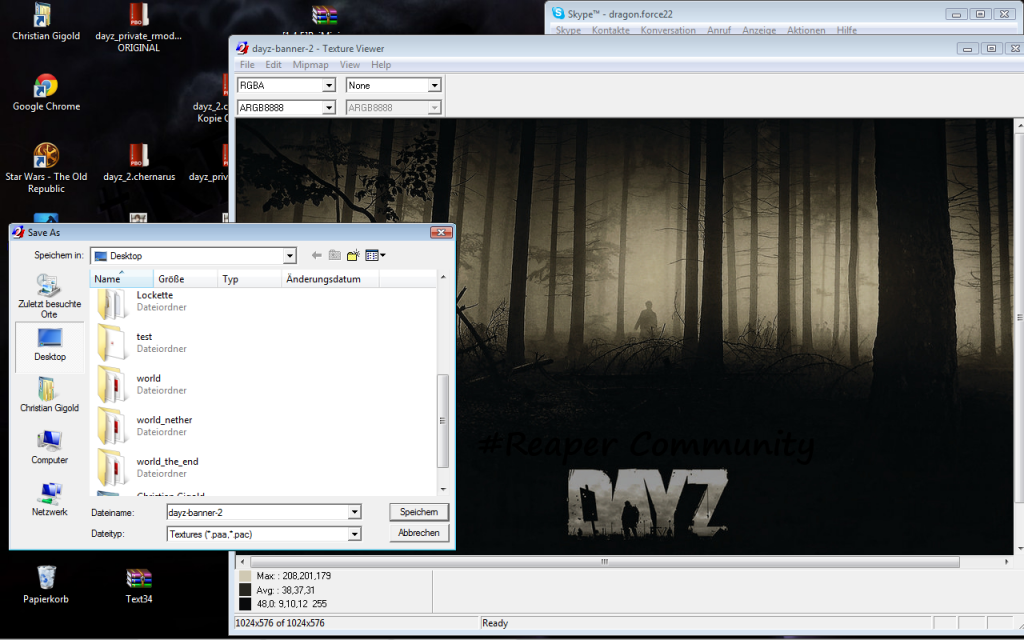Click the Speichern button
1024x640 pixels.
pos(419,512)
